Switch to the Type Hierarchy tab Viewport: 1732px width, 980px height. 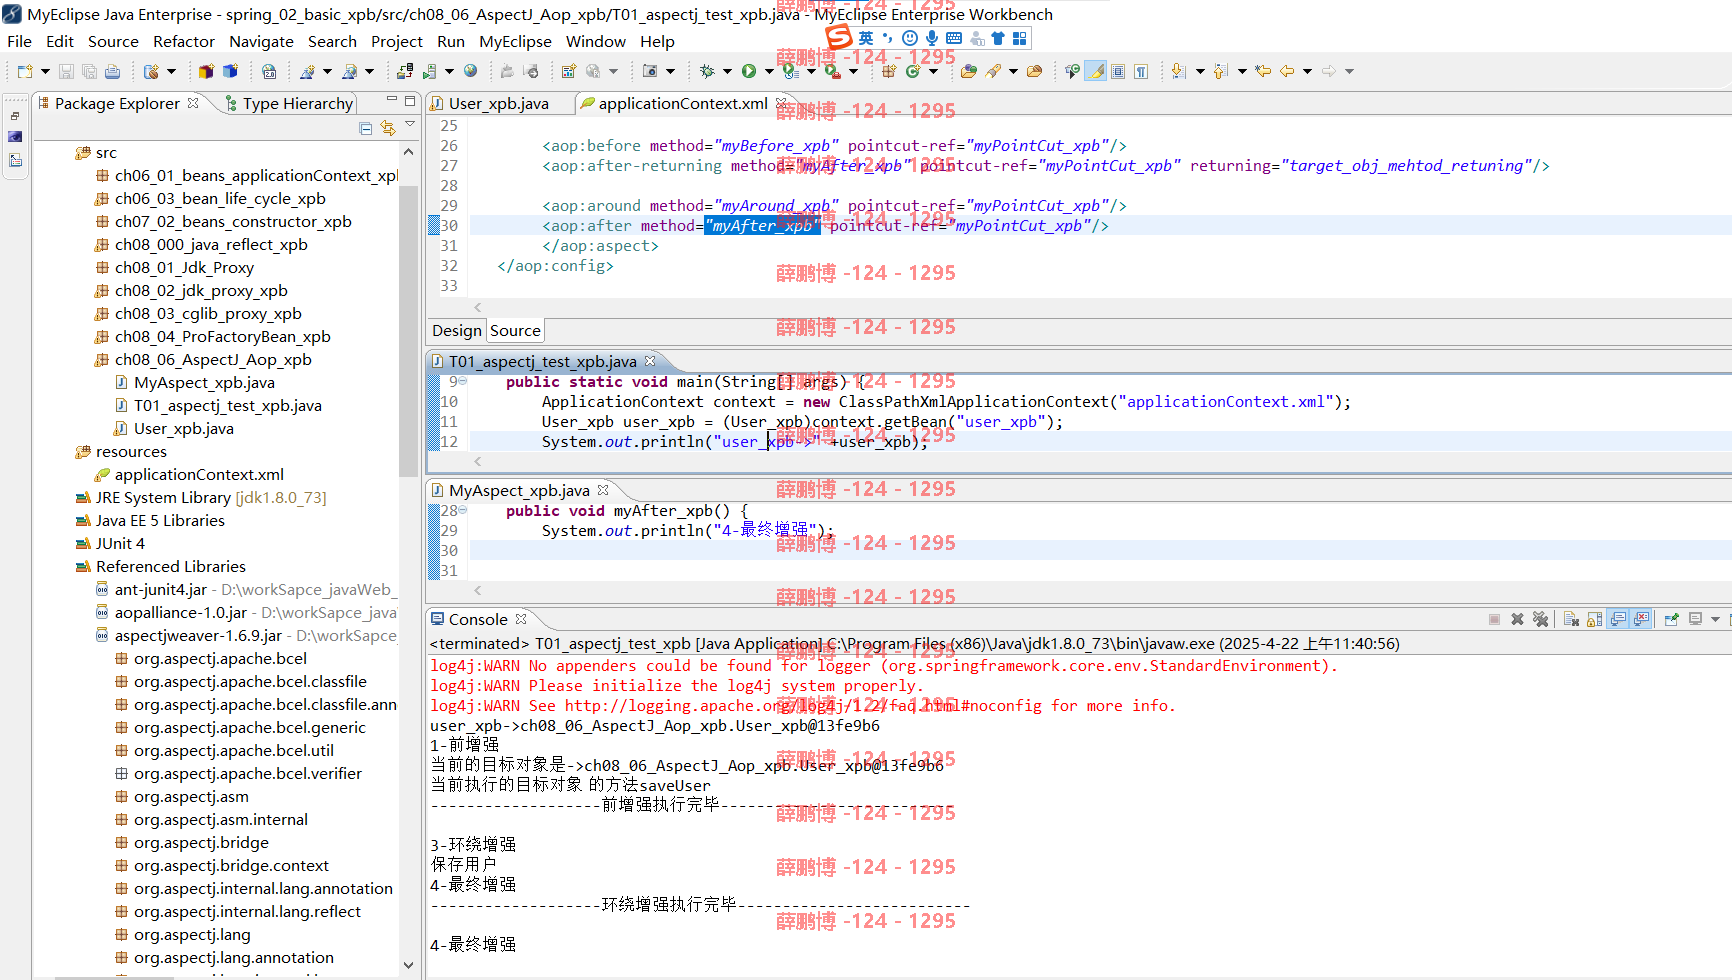coord(289,103)
